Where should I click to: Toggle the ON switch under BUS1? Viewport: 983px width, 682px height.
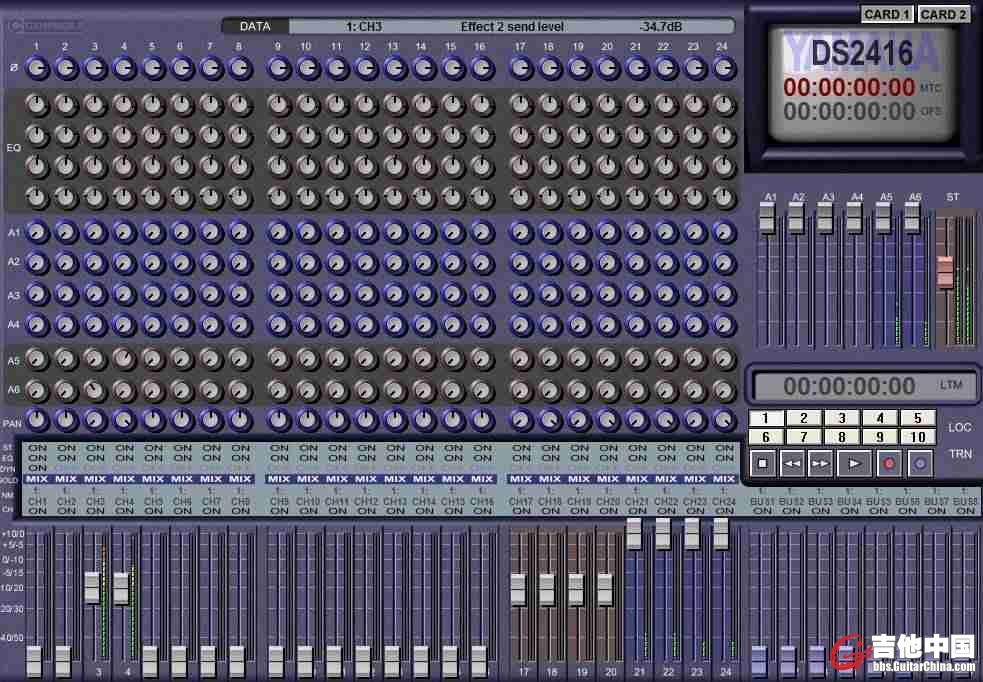[x=763, y=511]
